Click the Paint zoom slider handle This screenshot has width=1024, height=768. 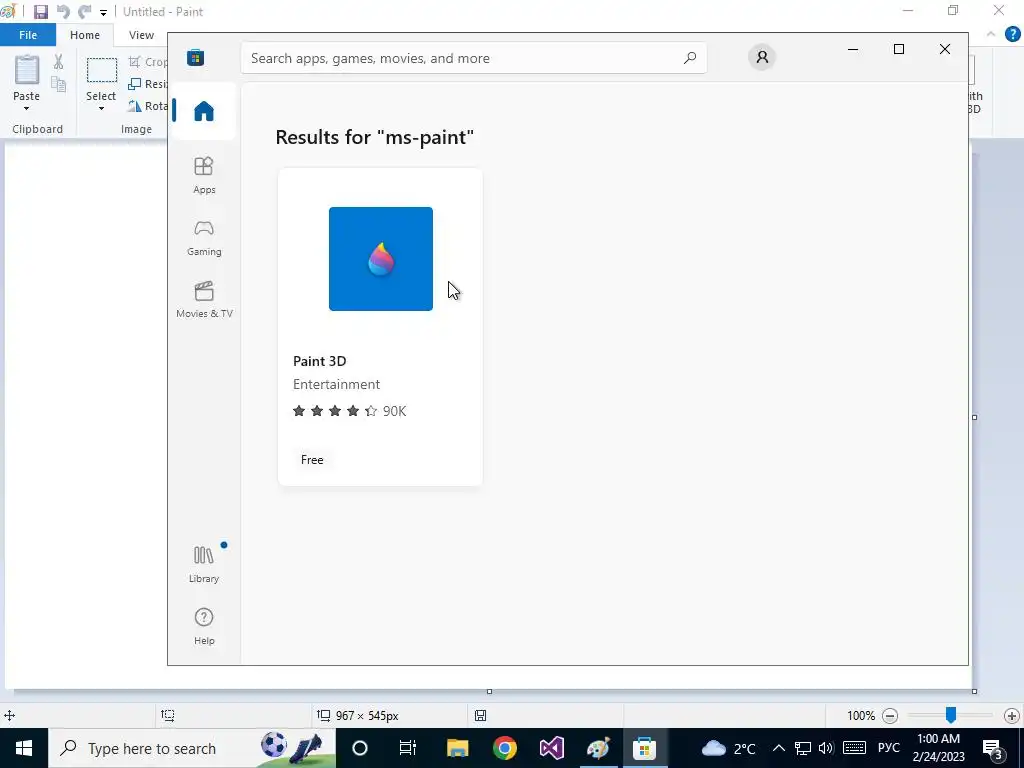(951, 715)
